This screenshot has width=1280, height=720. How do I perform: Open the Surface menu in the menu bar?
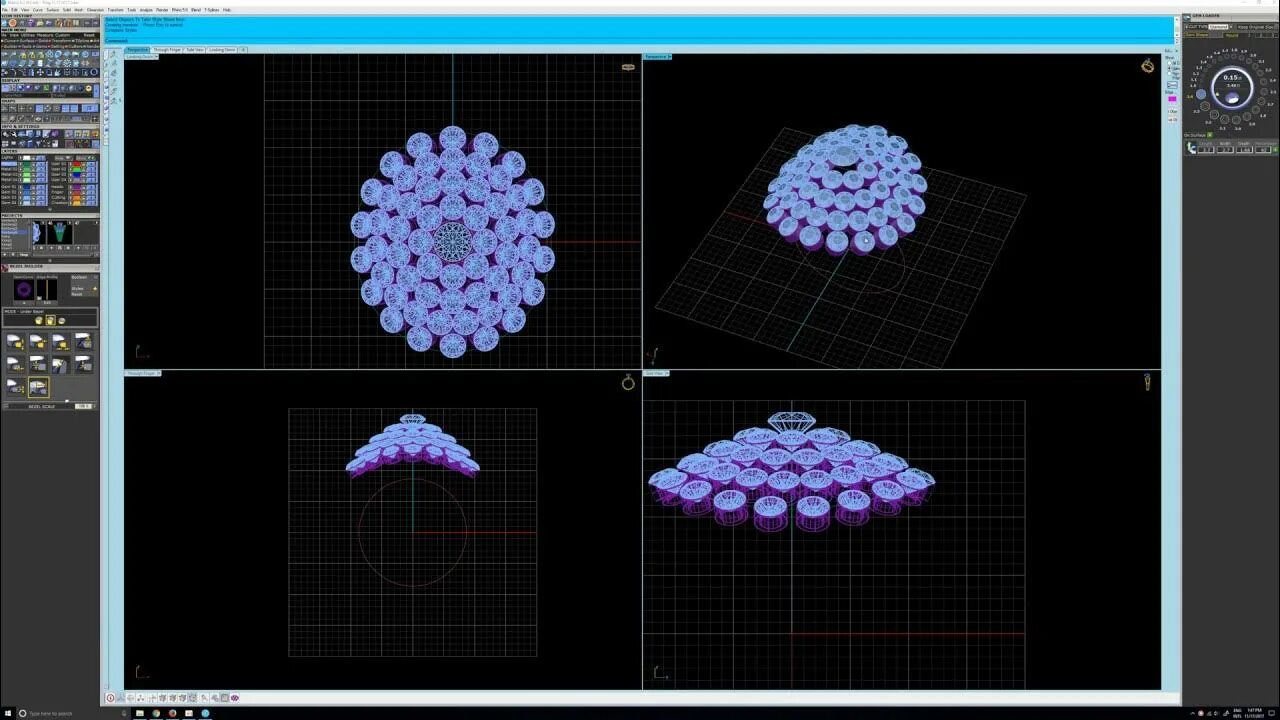(x=53, y=10)
